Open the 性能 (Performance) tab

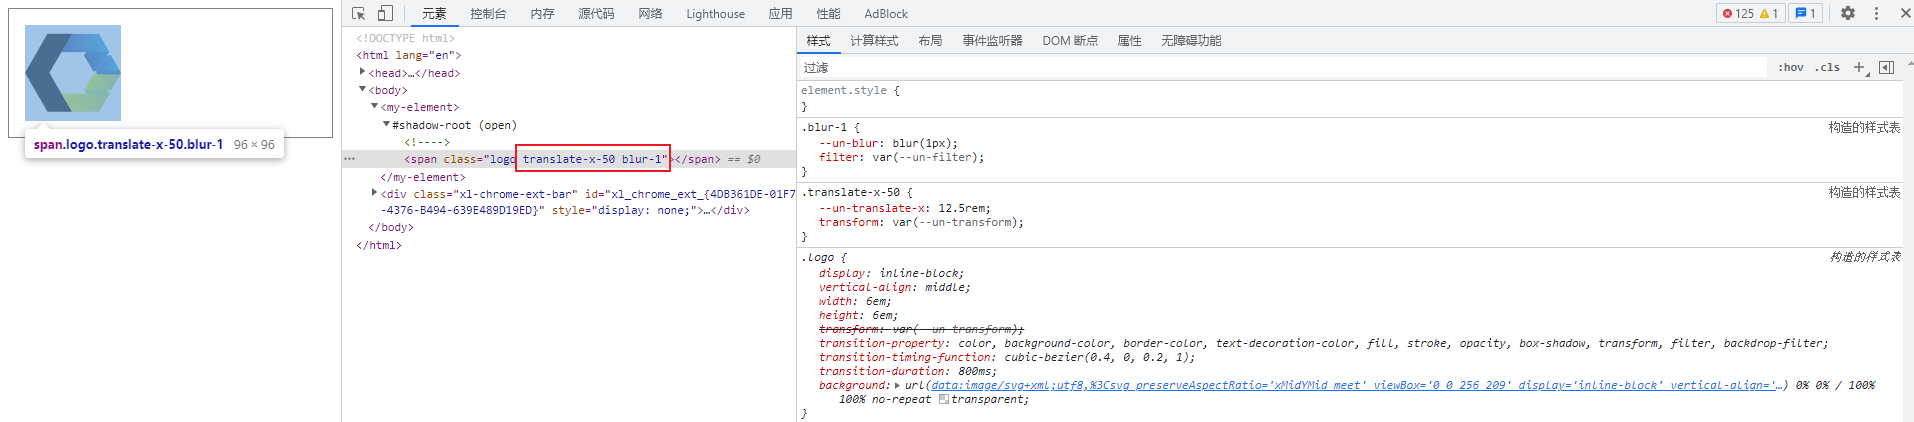pos(828,13)
